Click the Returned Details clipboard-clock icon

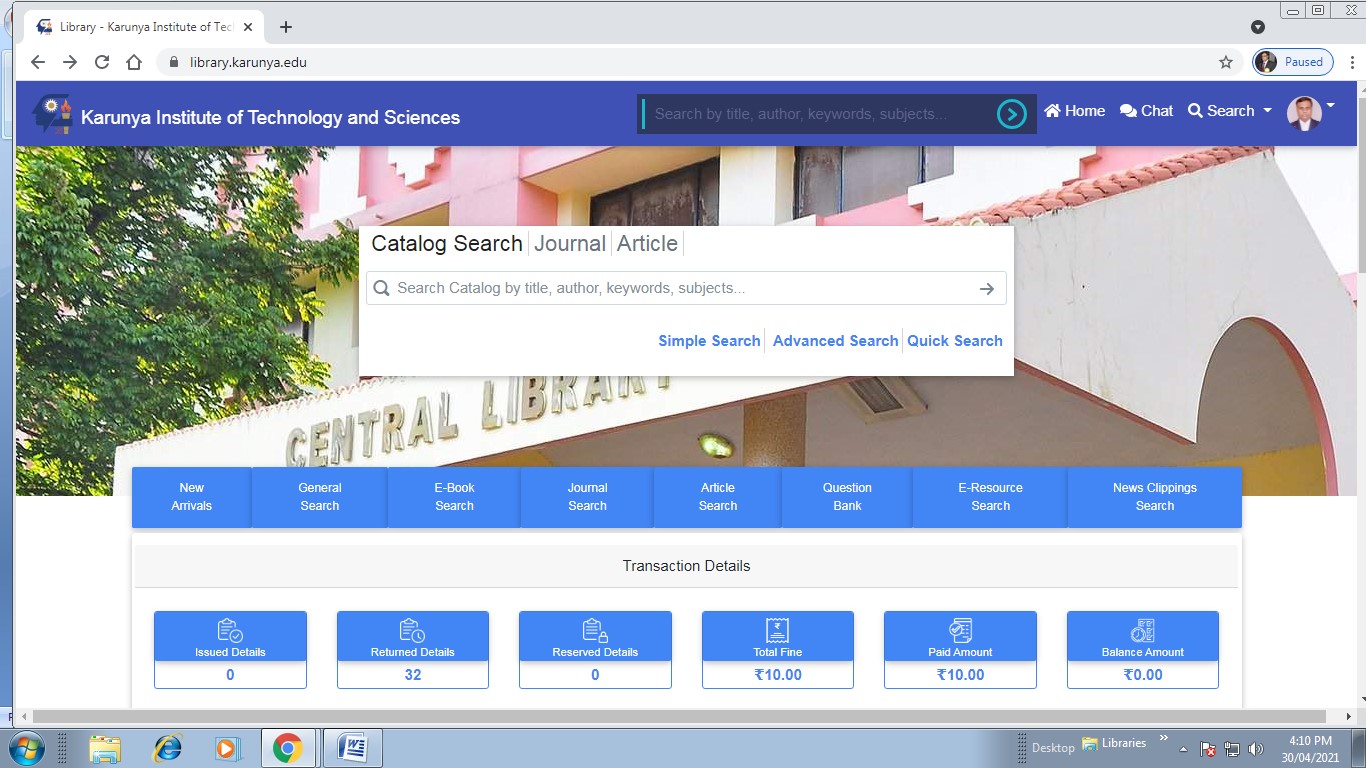click(412, 630)
